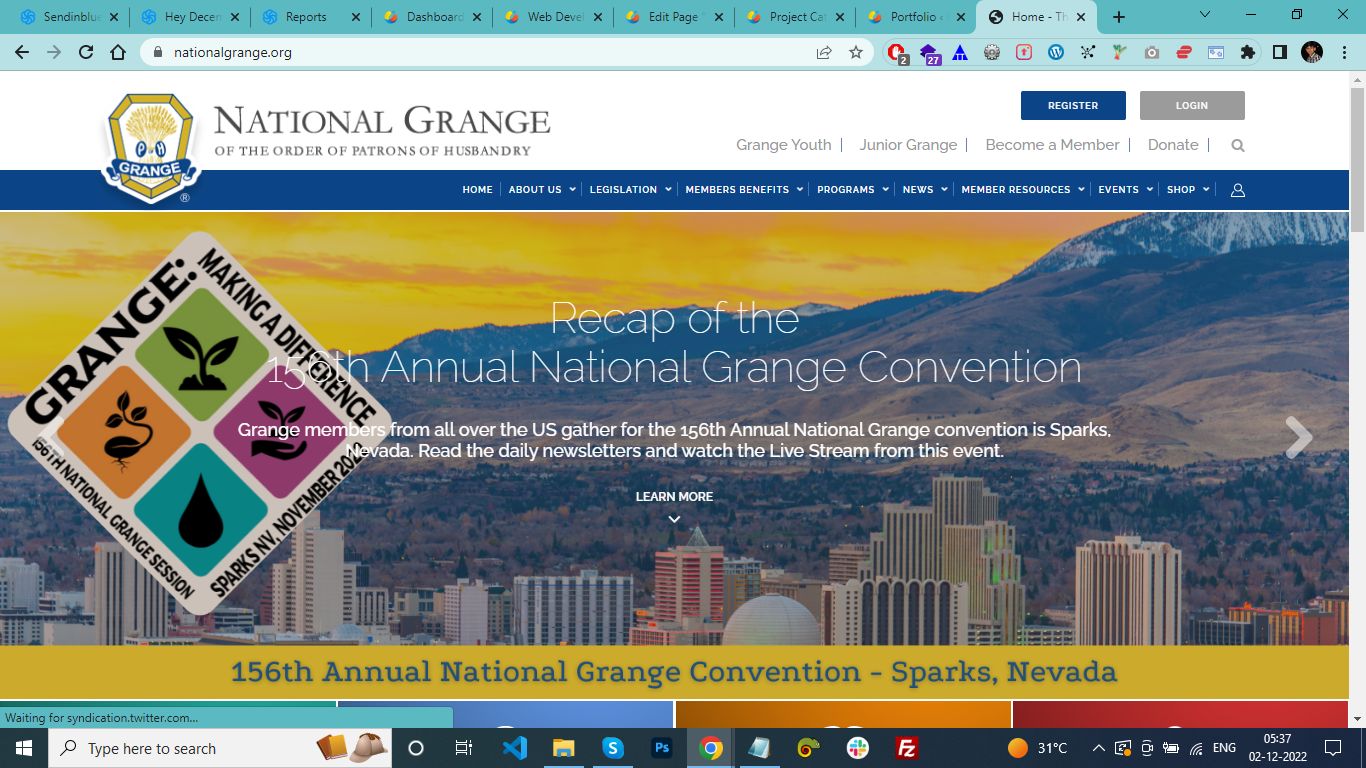Close the Reports tab

(x=356, y=17)
